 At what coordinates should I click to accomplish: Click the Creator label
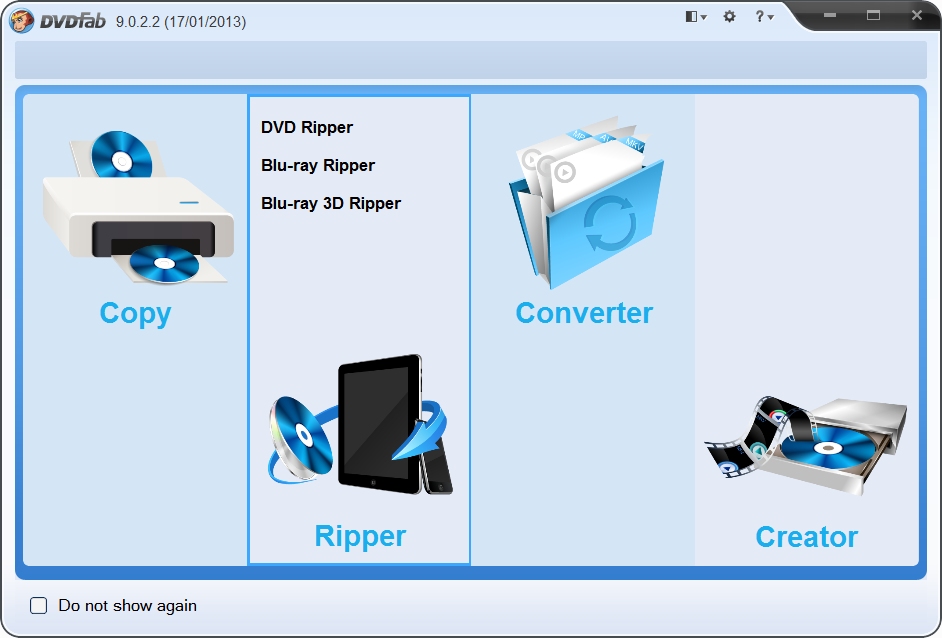pyautogui.click(x=806, y=536)
